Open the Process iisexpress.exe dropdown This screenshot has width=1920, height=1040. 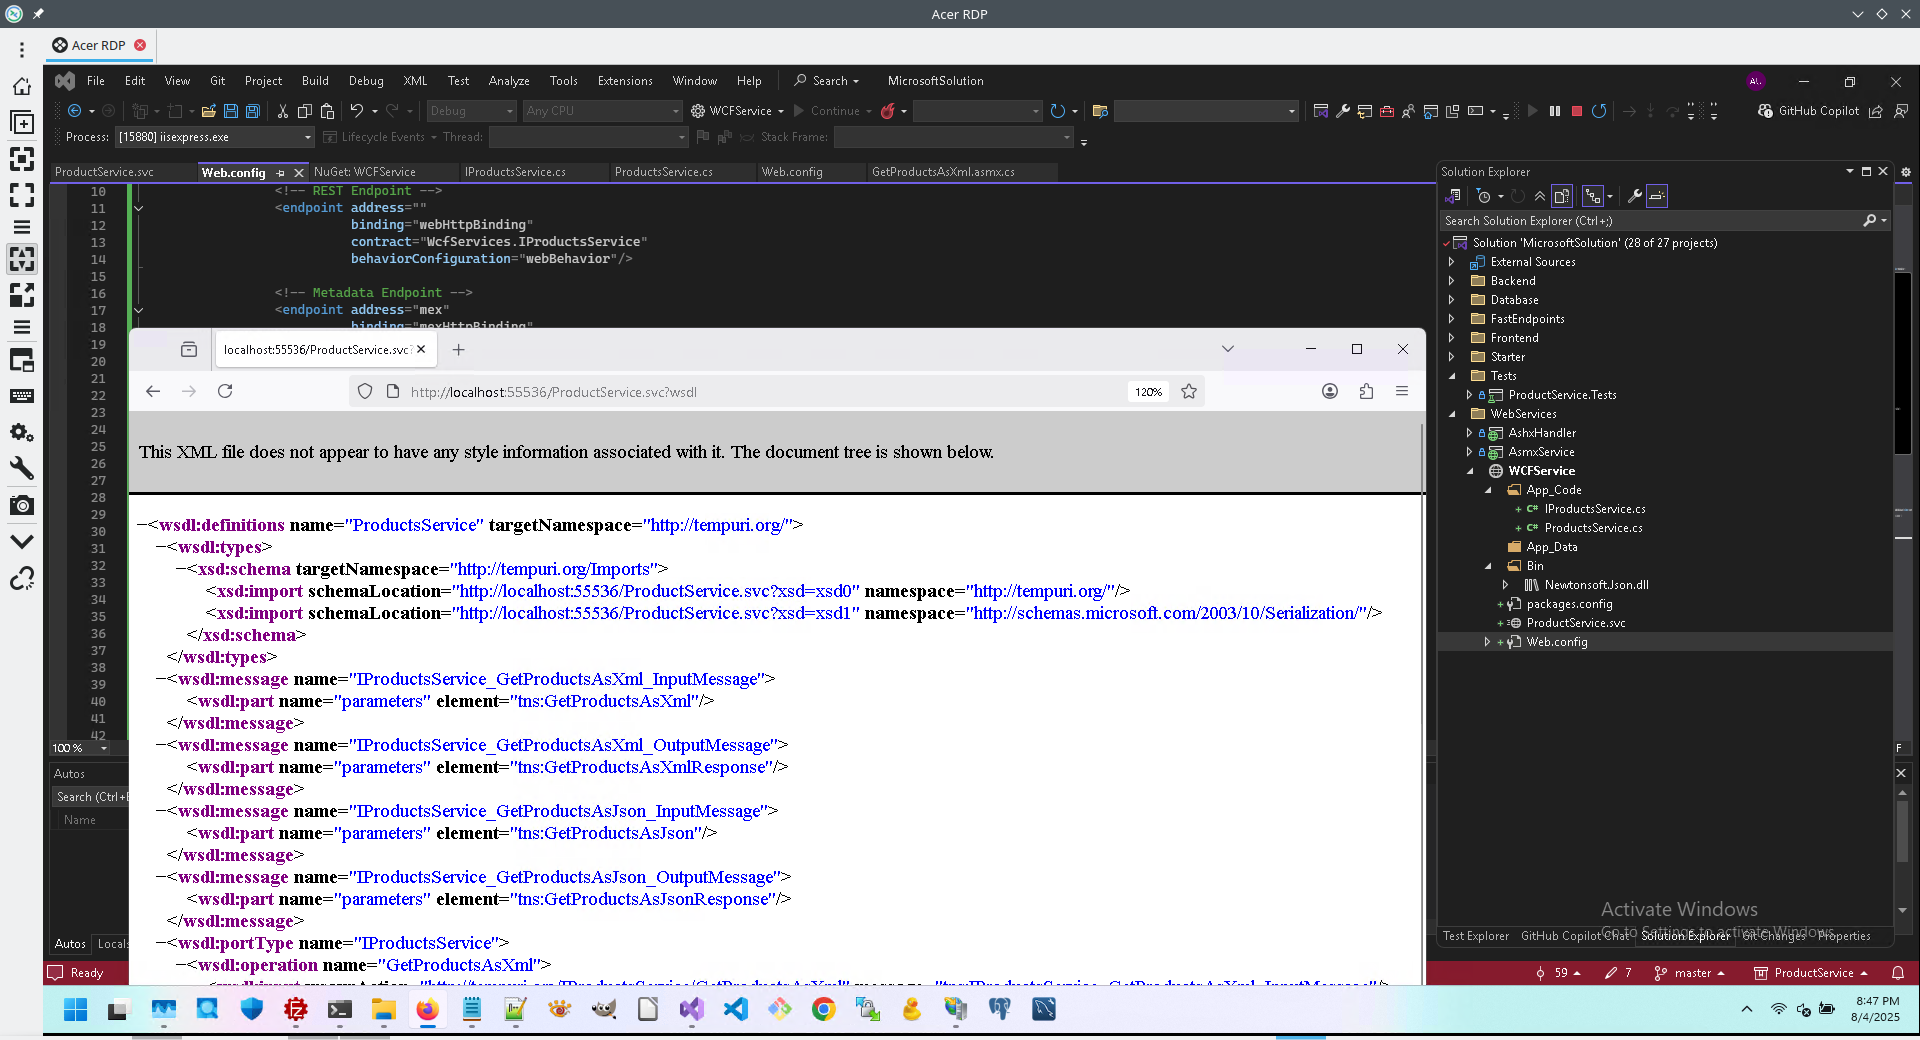(x=308, y=137)
